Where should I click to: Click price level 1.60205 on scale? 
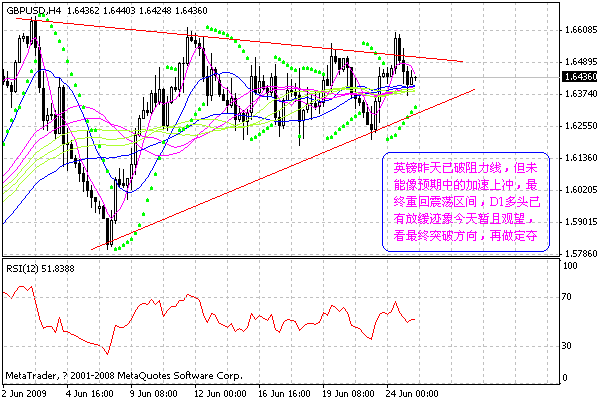pos(581,189)
